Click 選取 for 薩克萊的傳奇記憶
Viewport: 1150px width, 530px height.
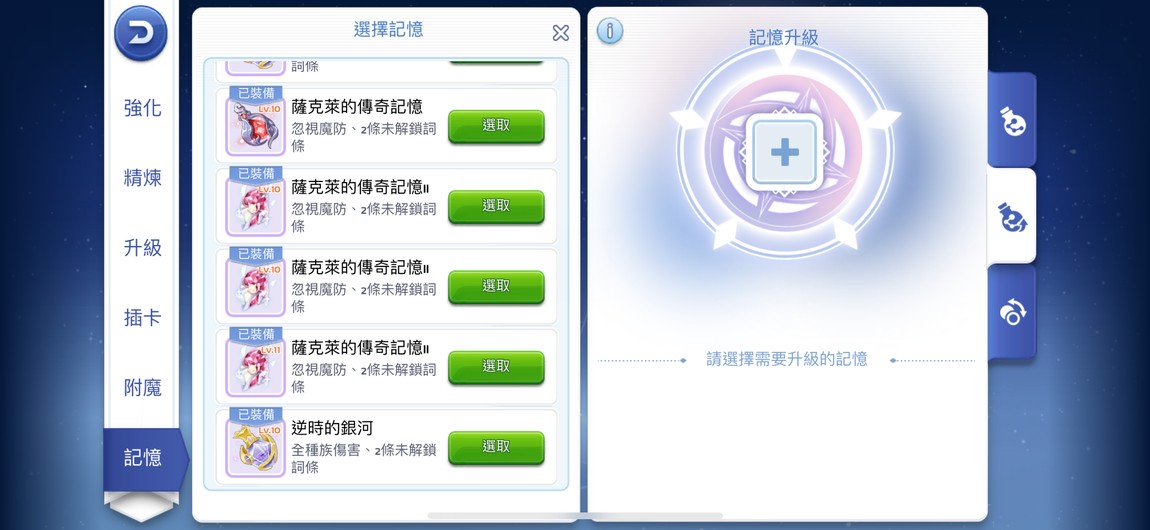point(496,126)
